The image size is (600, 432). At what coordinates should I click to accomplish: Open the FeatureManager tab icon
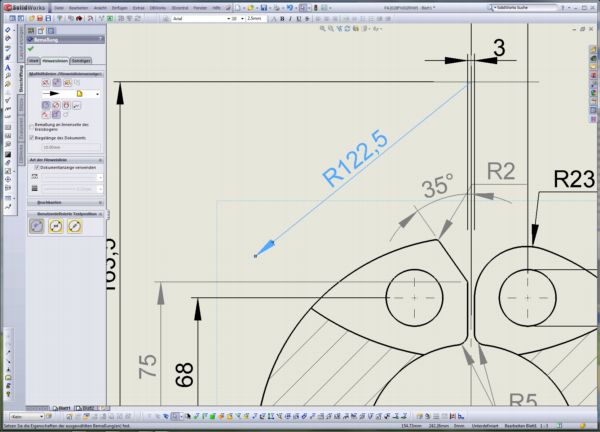click(x=31, y=31)
